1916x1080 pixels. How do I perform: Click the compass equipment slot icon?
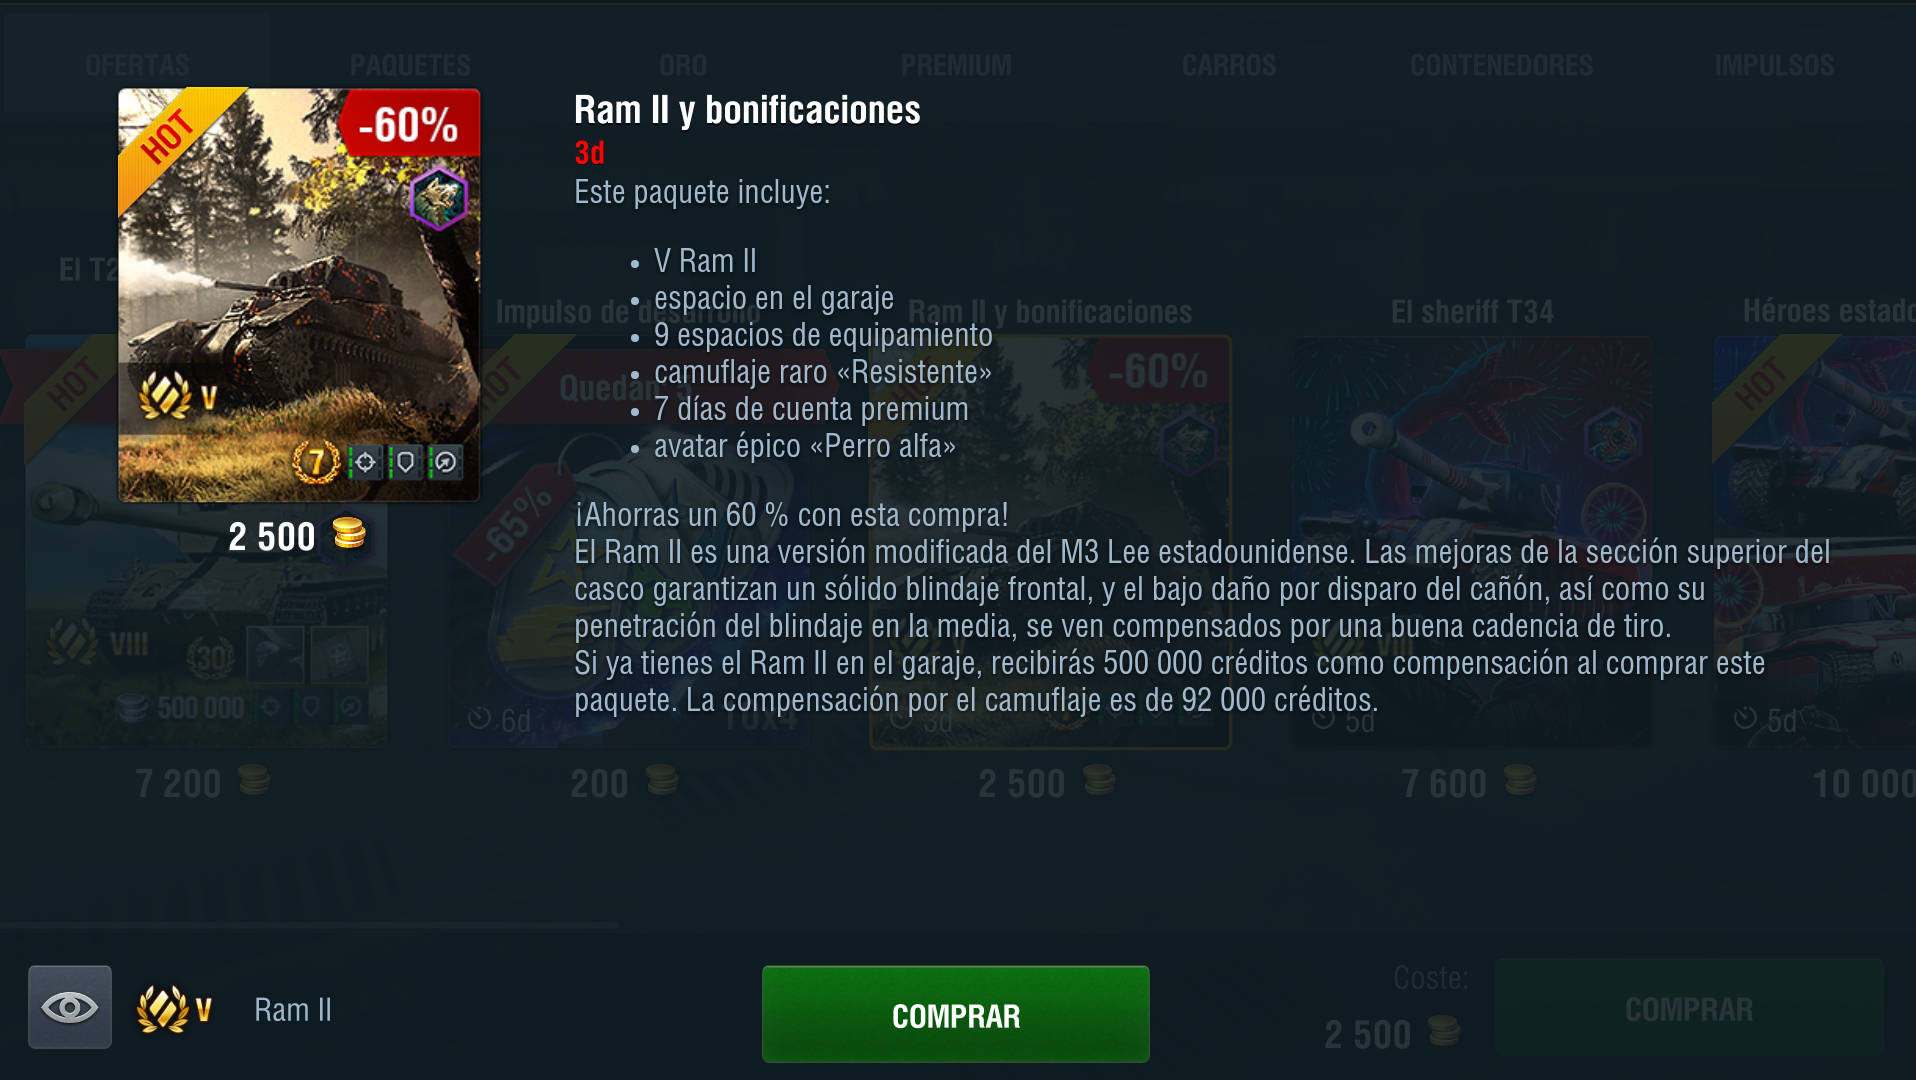point(445,462)
